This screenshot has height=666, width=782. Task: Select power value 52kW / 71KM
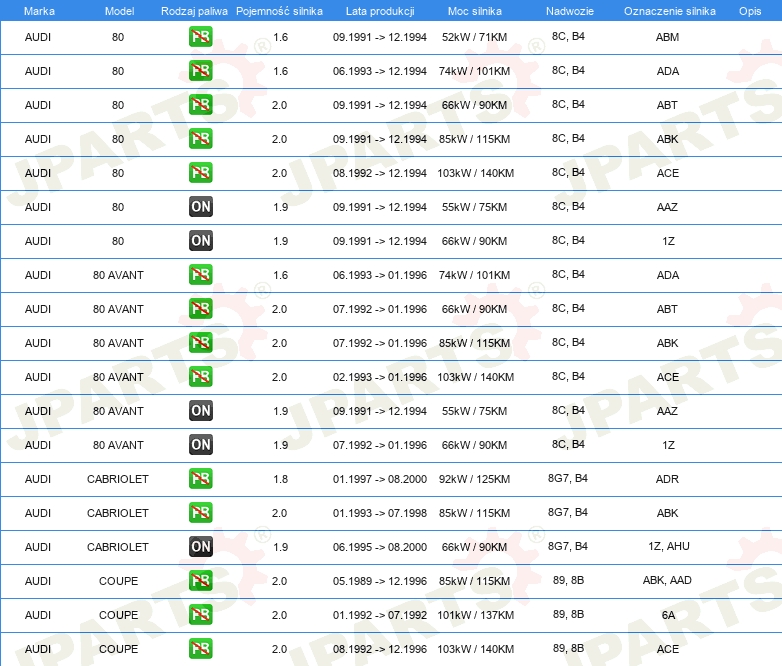pyautogui.click(x=474, y=37)
